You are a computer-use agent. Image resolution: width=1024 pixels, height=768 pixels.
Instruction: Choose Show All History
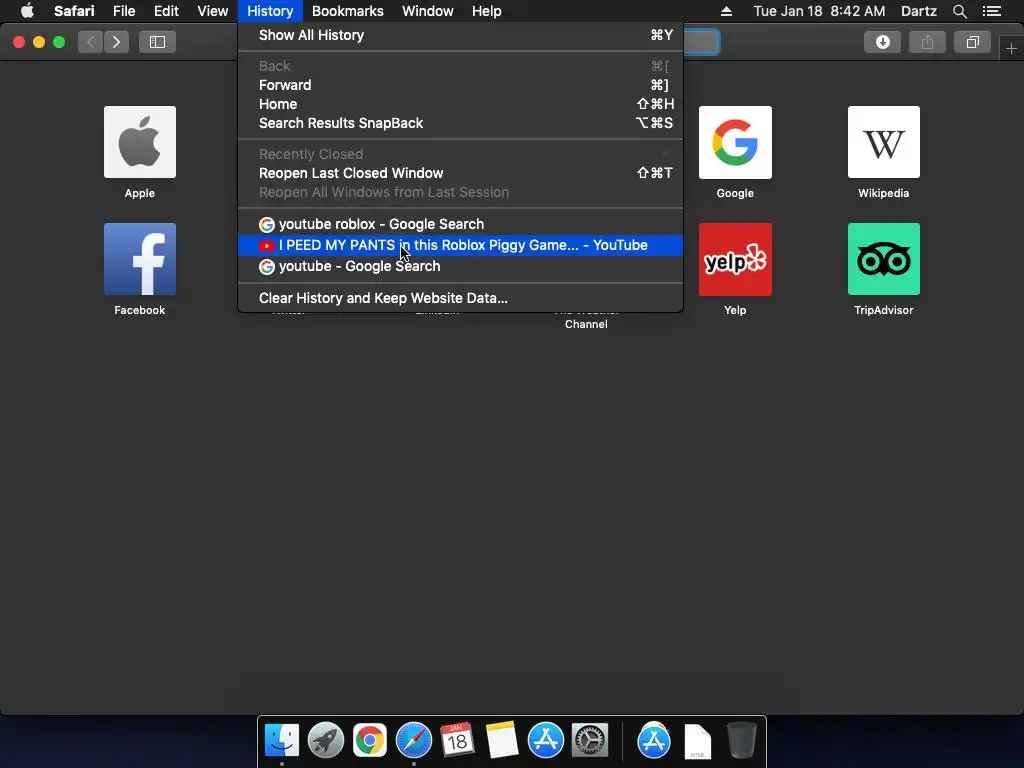460,35
